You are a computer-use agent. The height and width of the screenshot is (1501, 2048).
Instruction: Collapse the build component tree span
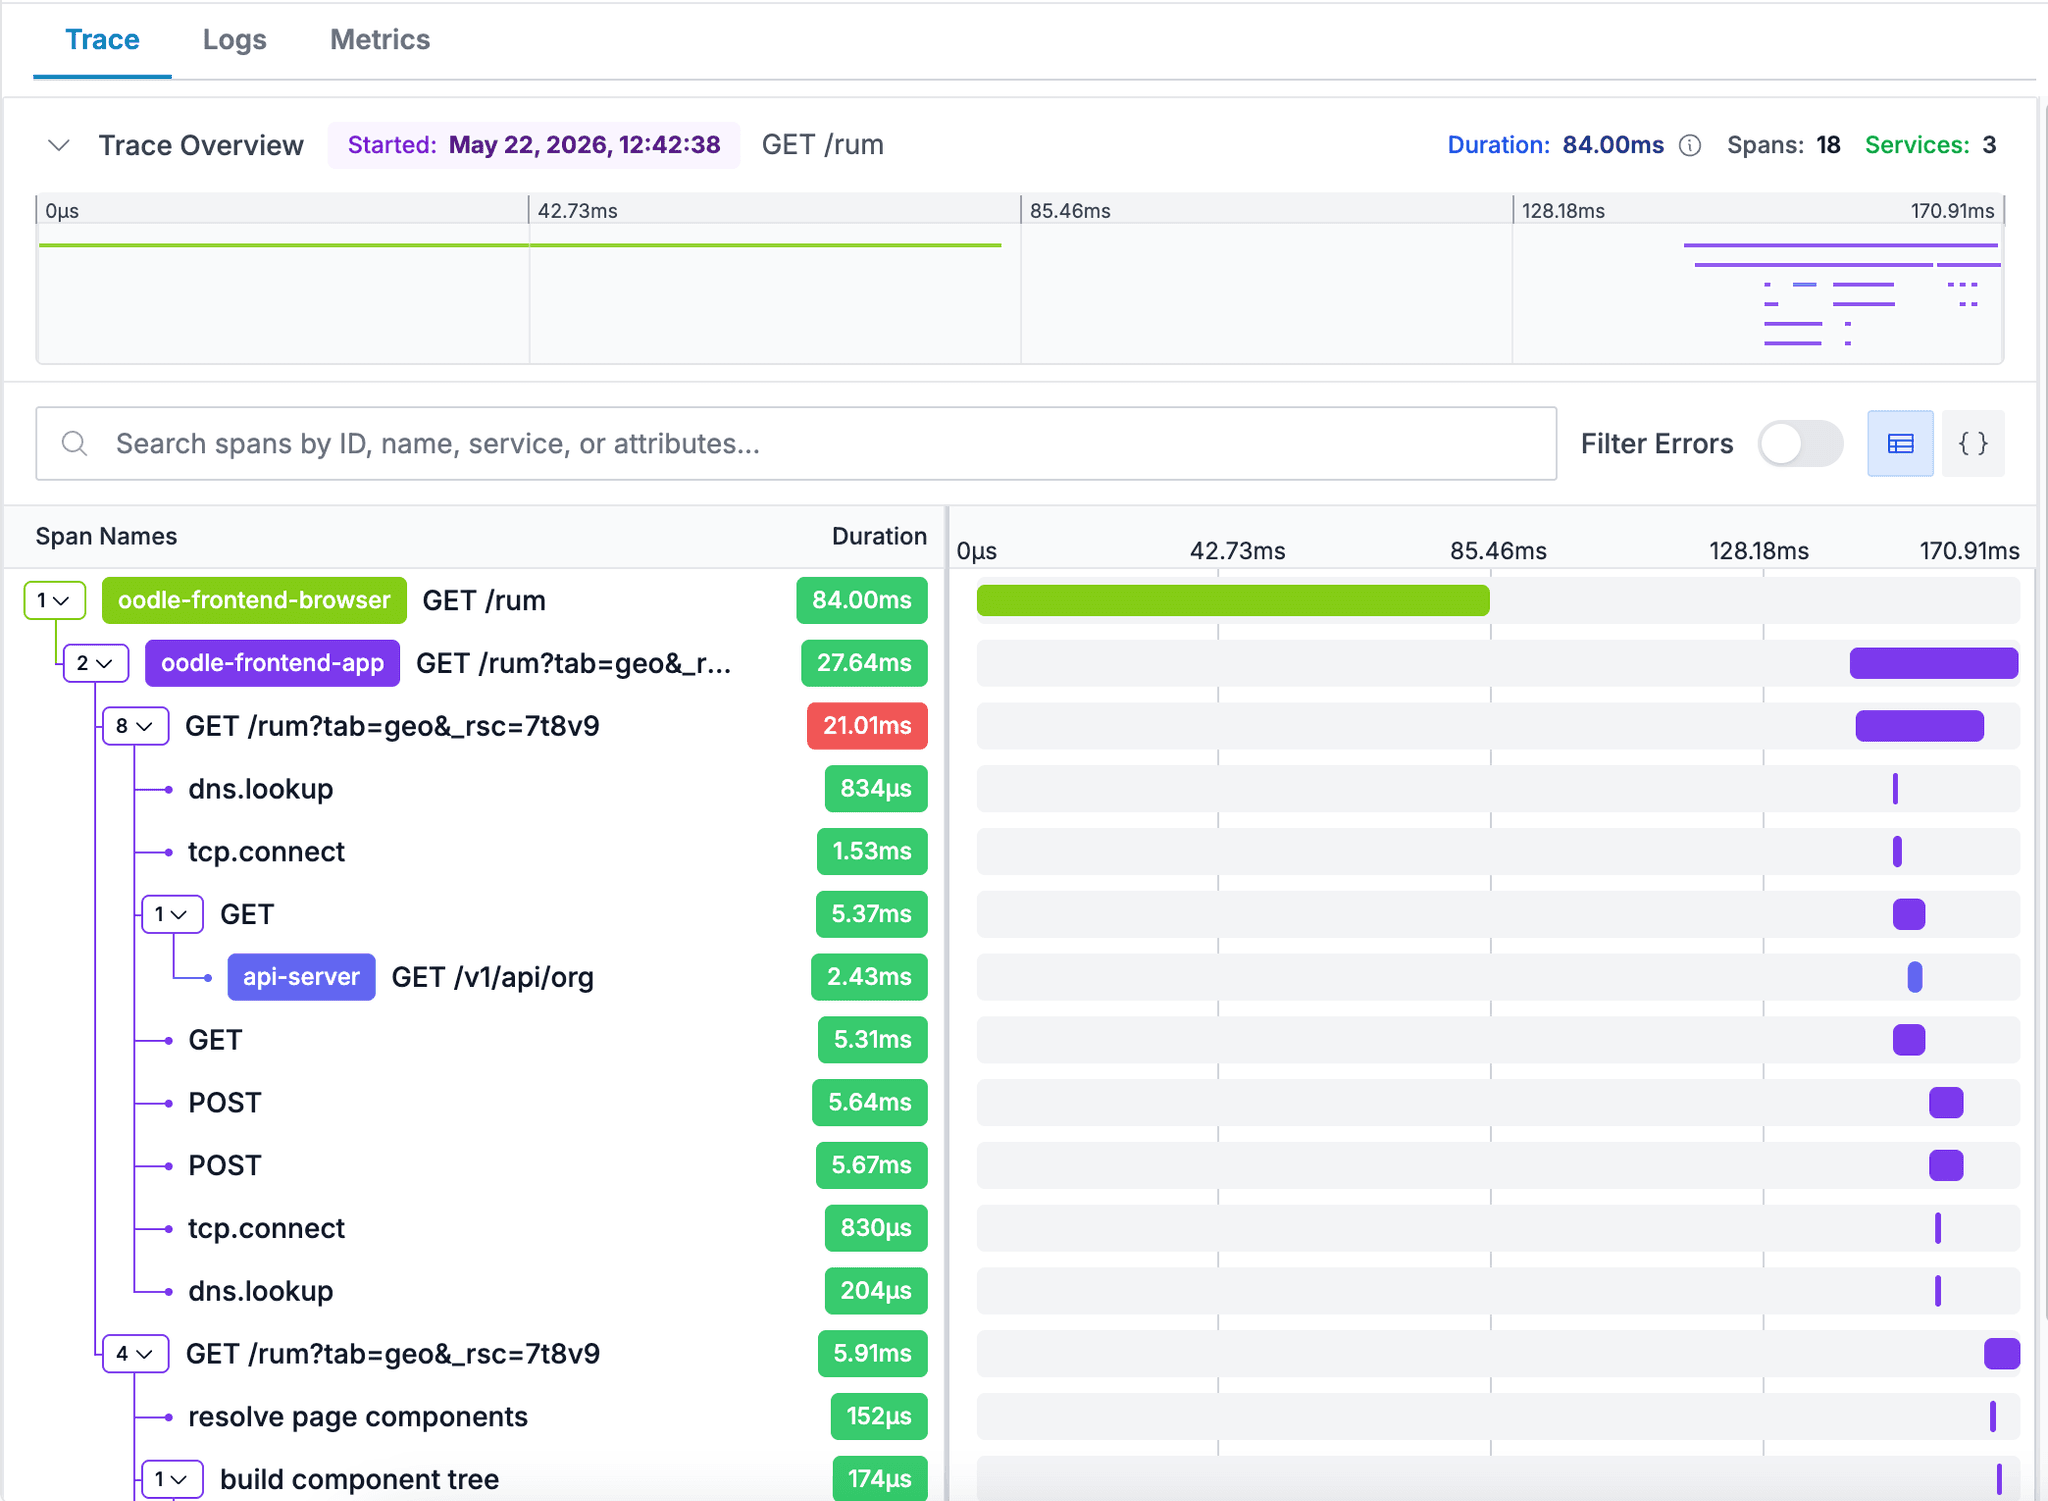173,1479
